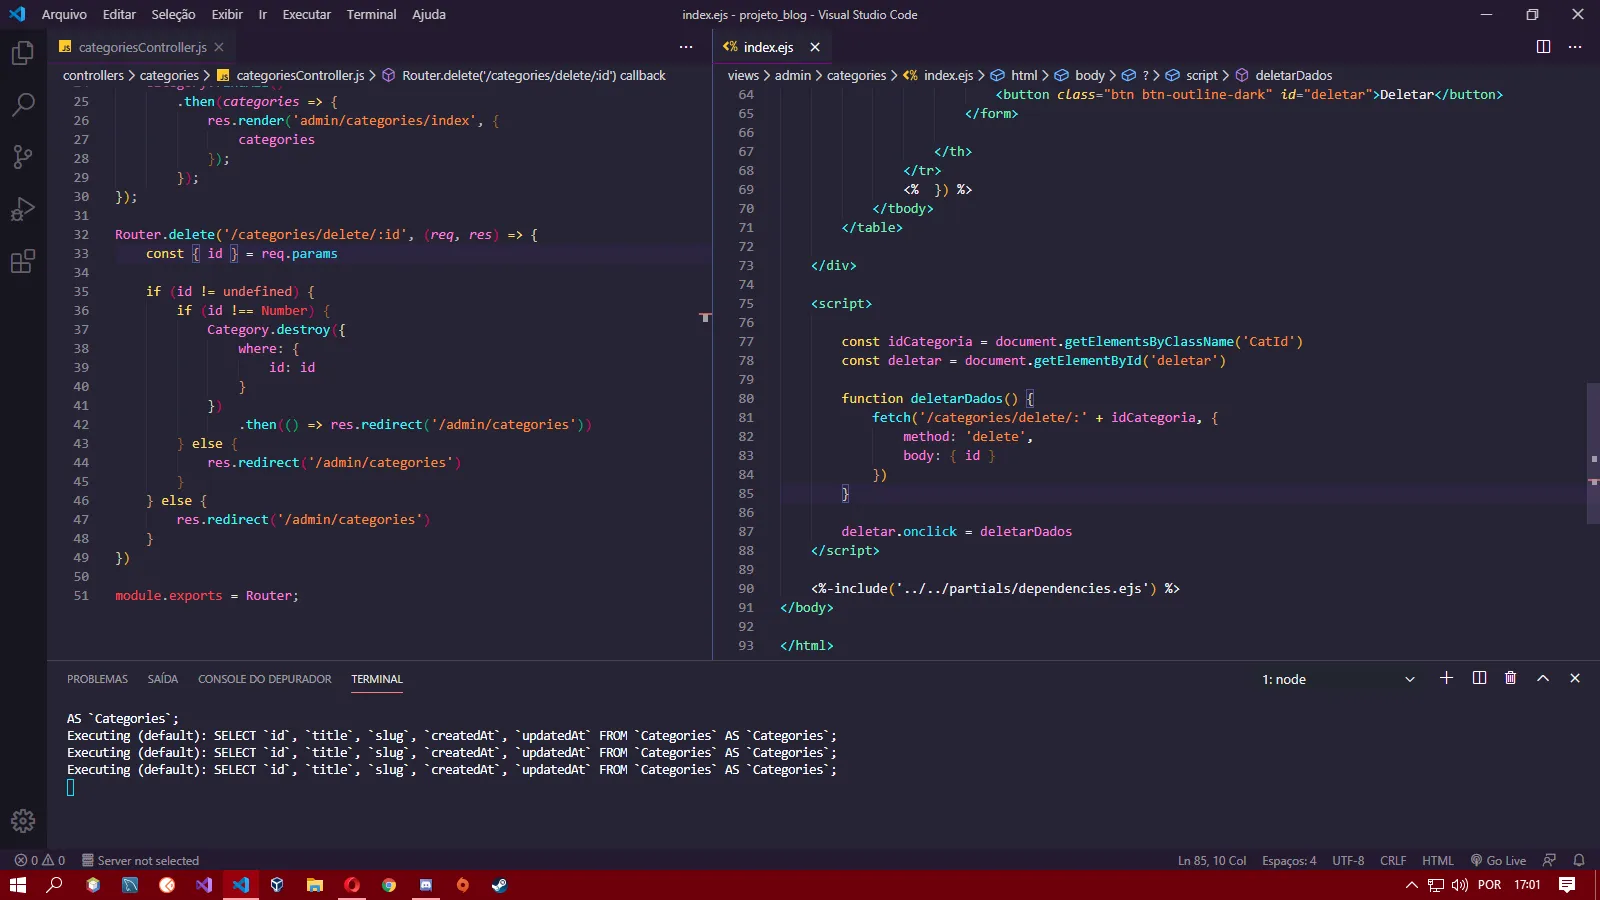Open the Terminal menu in menu bar

click(x=371, y=14)
